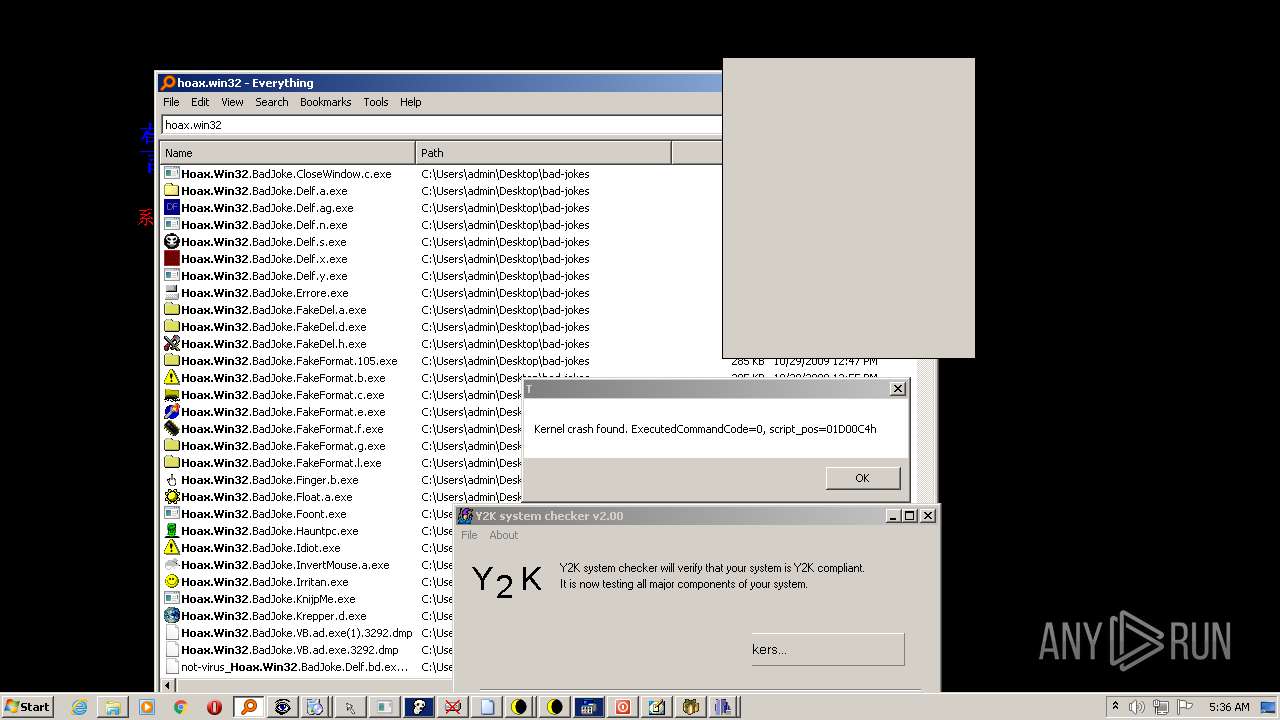
Task: Click the 5:36 AM clock in the taskbar
Action: pos(1229,707)
